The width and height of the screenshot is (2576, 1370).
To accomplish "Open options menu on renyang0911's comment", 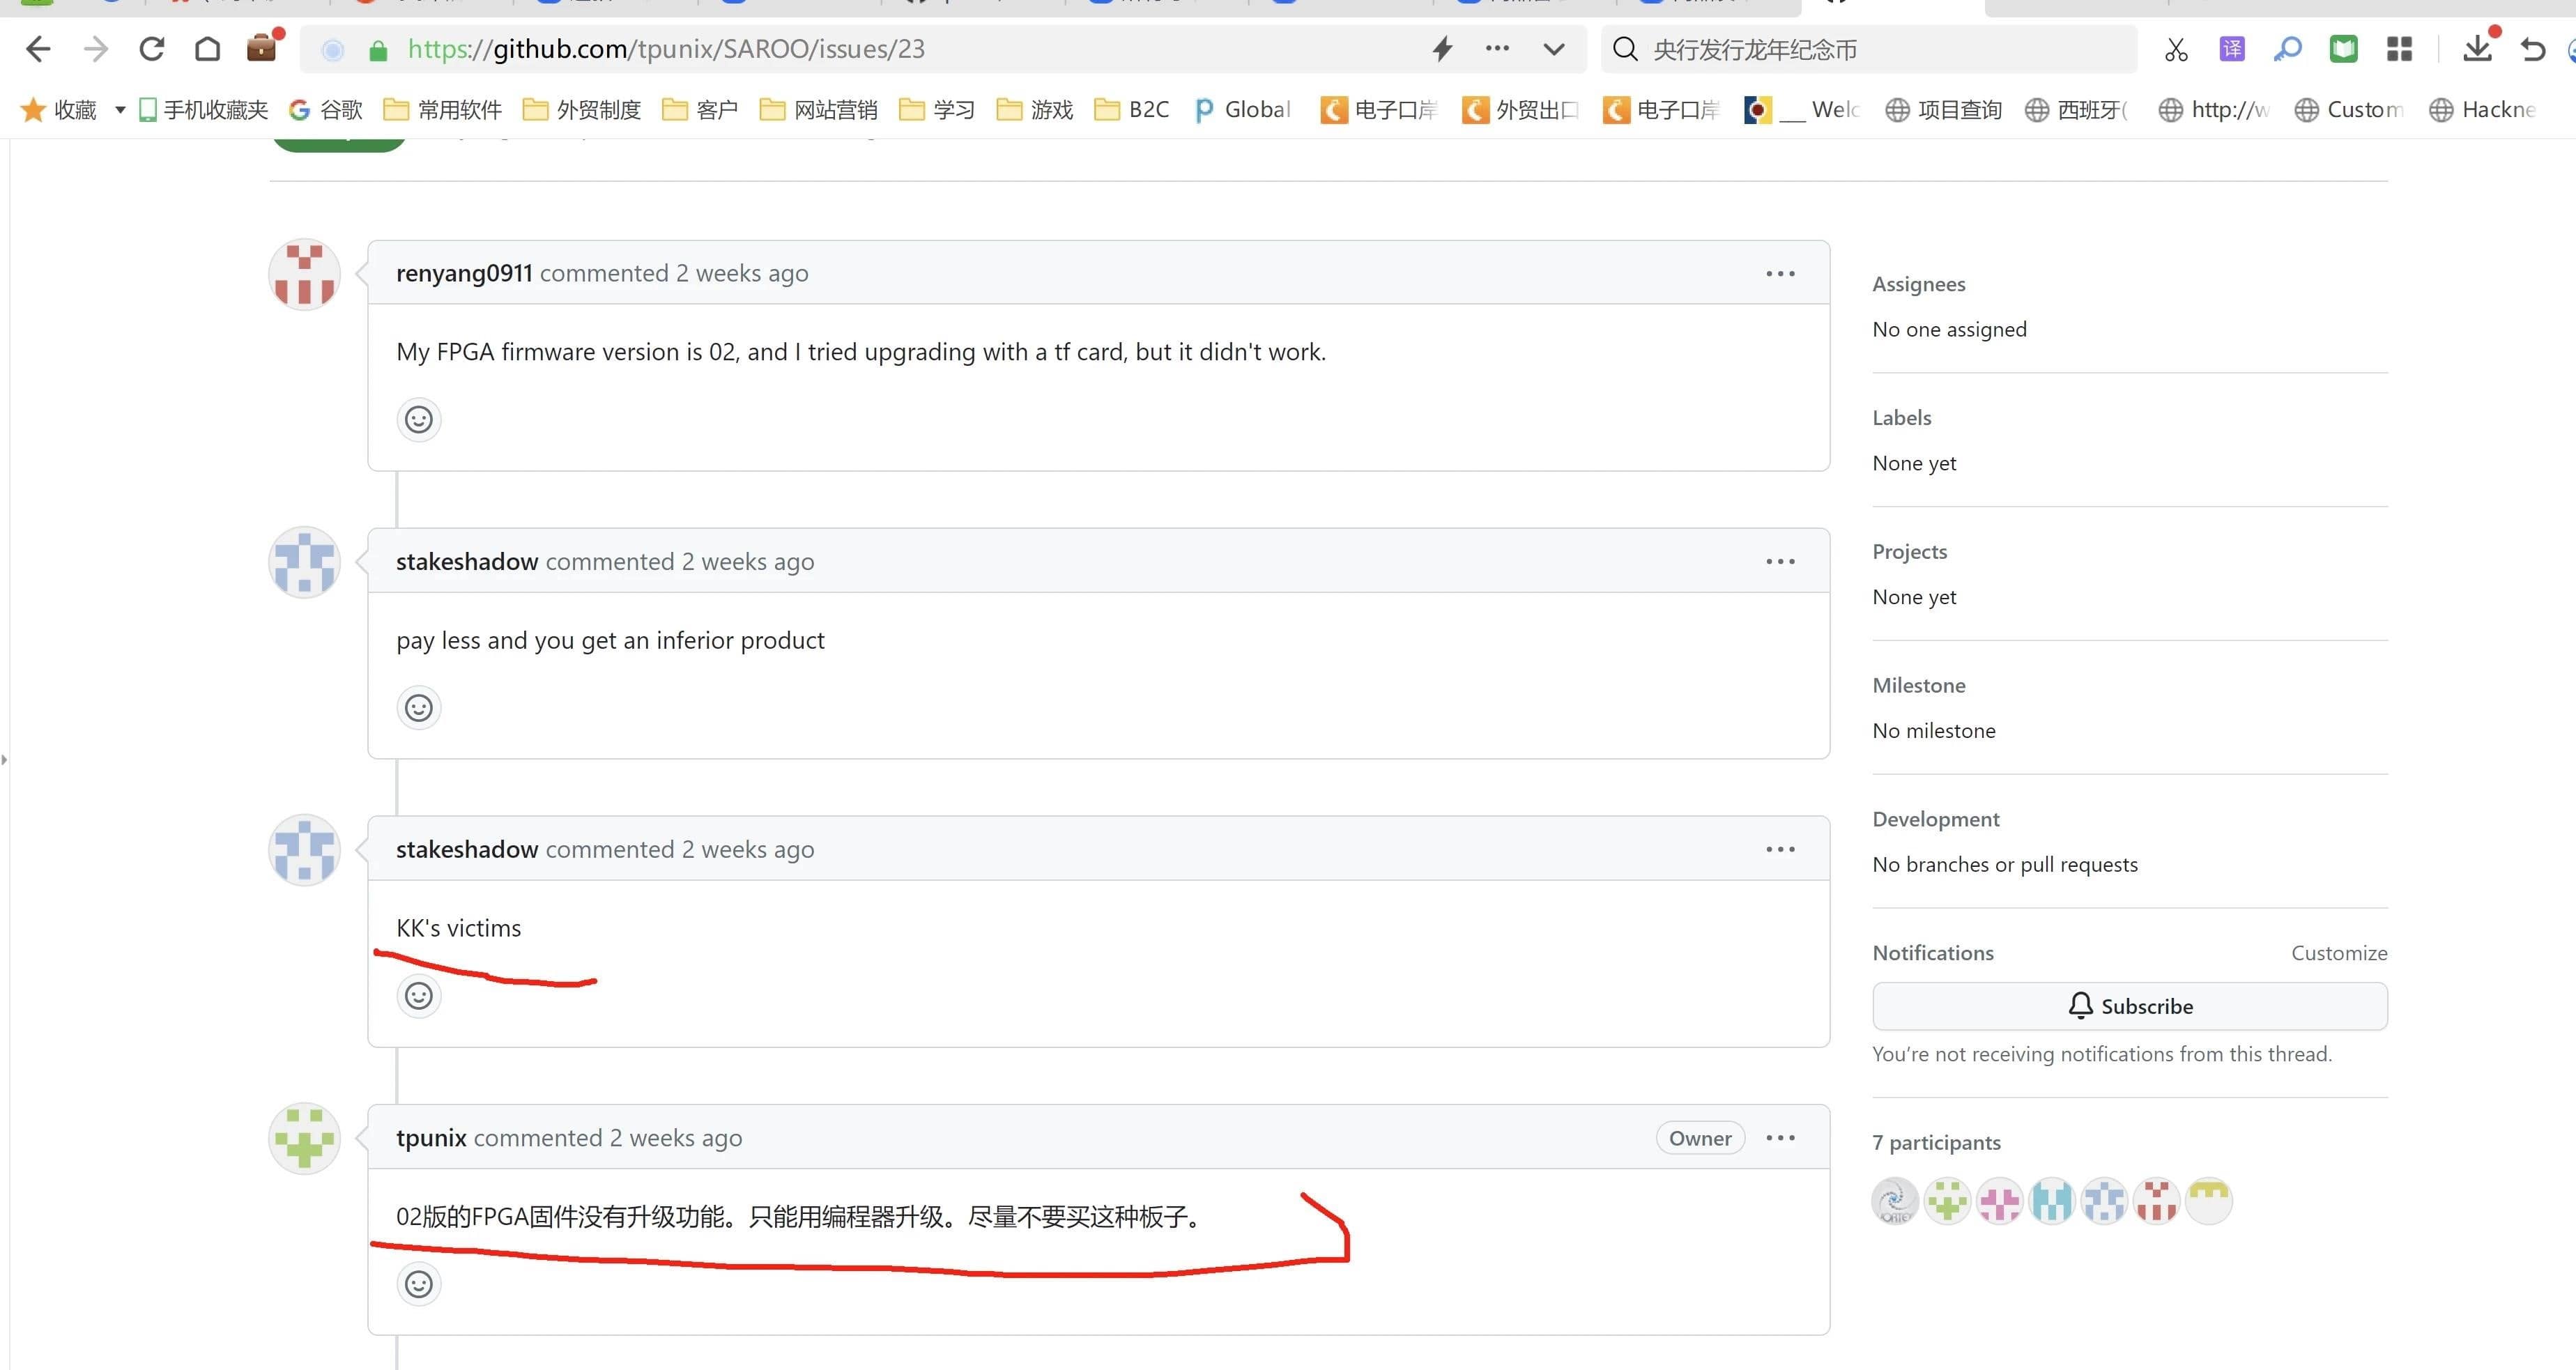I will coord(1780,273).
